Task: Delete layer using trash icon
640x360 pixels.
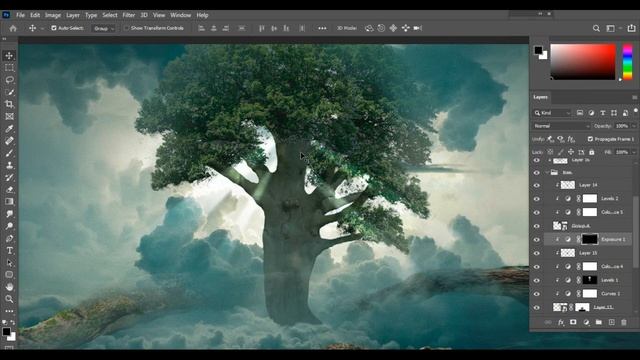Action: tap(624, 322)
